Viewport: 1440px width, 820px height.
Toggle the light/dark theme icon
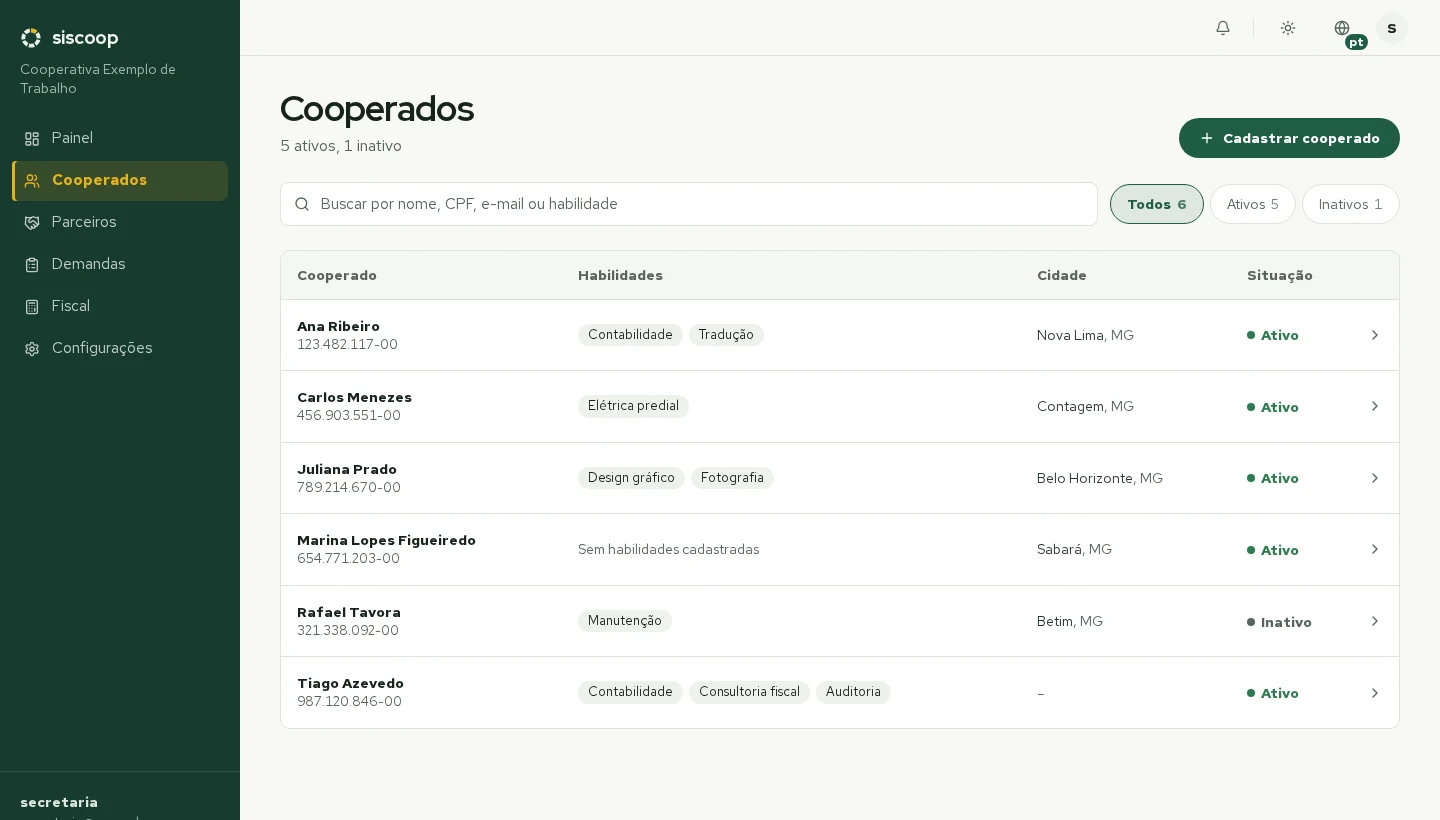[1288, 28]
